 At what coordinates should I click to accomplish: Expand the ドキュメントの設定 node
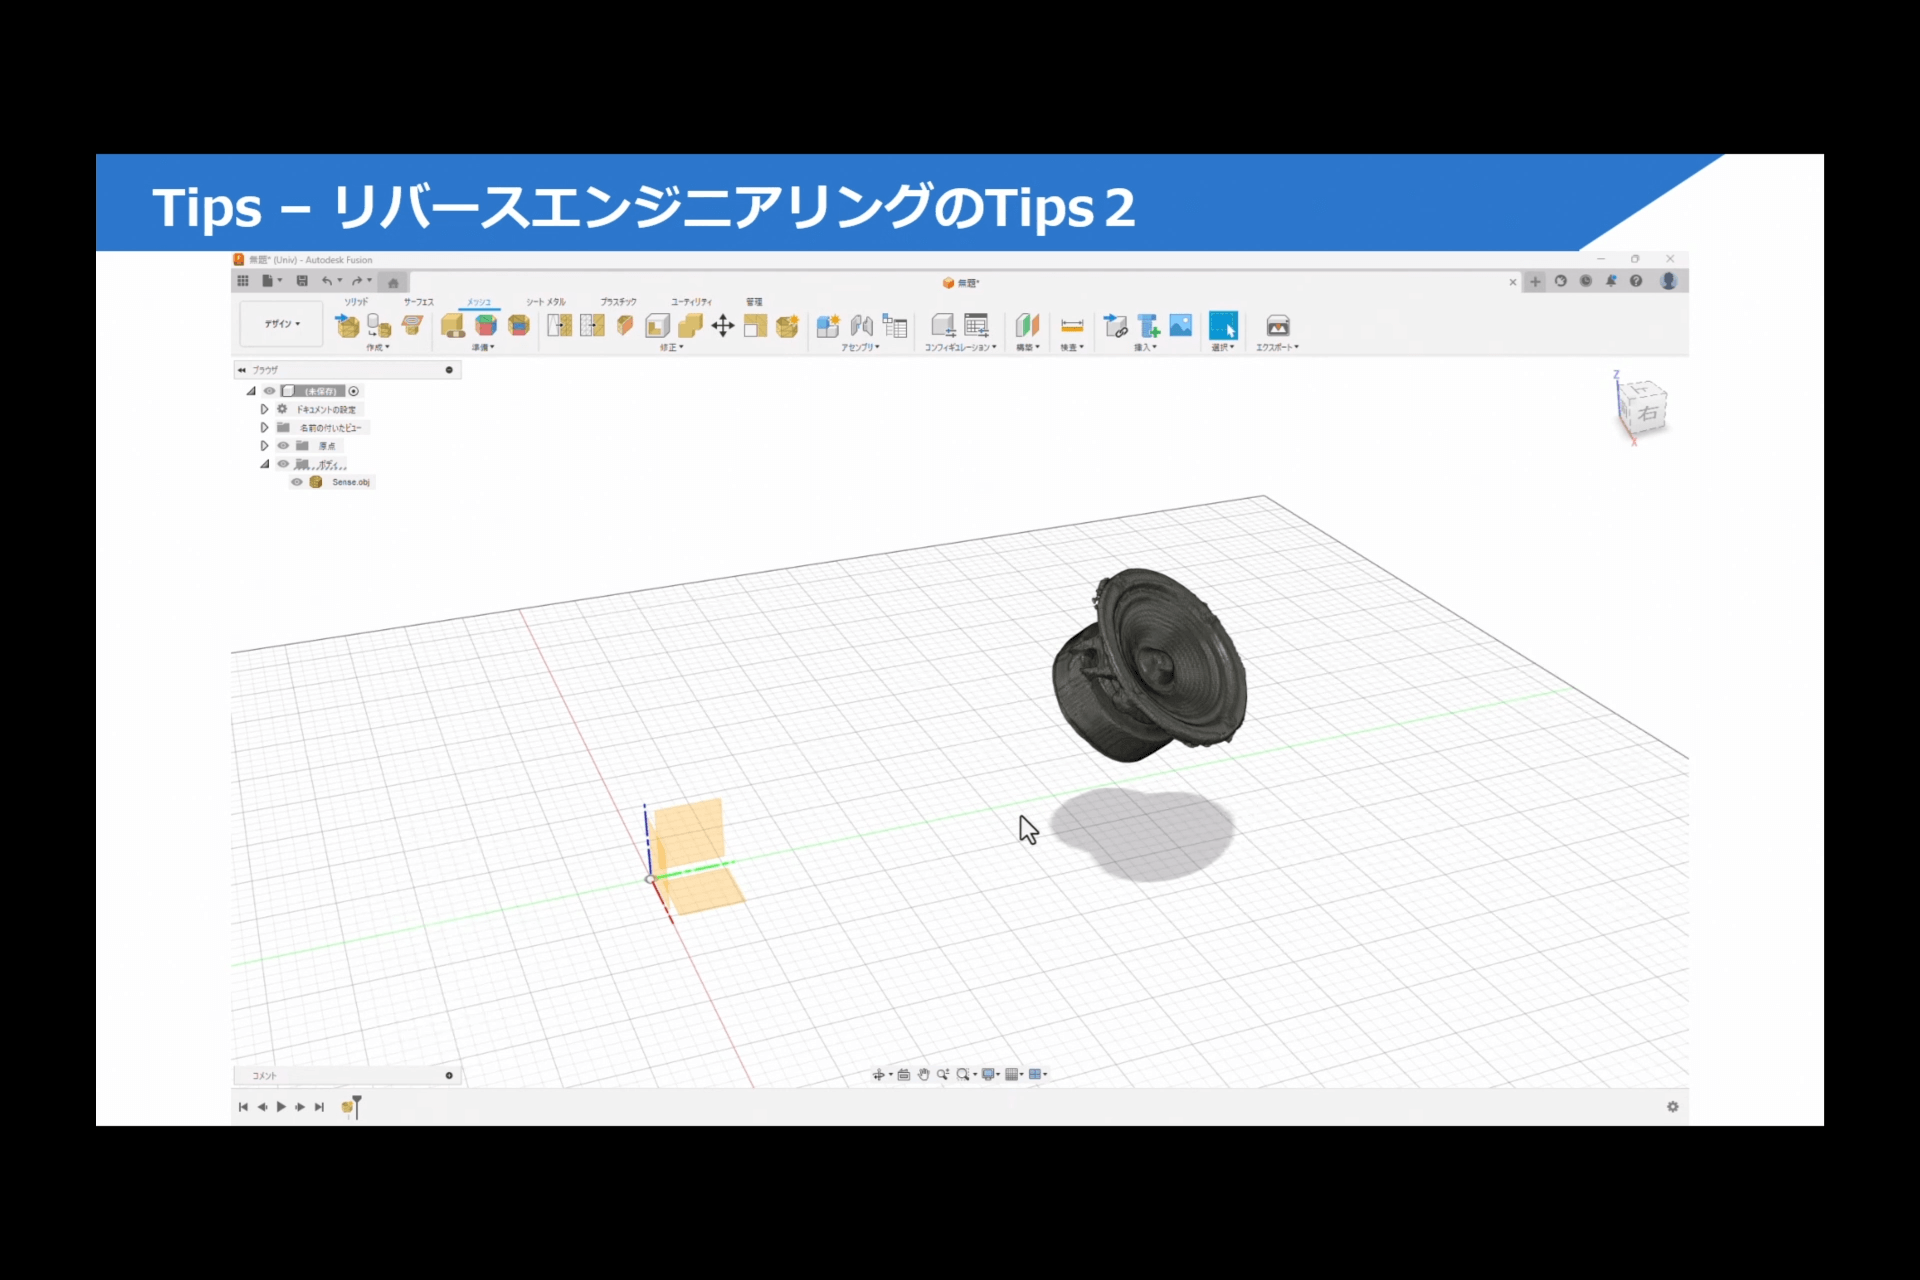click(x=264, y=409)
